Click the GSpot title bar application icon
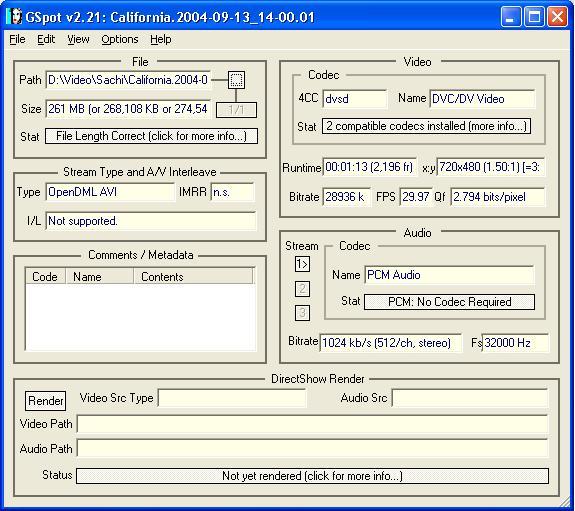The width and height of the screenshot is (575, 511). (14, 17)
